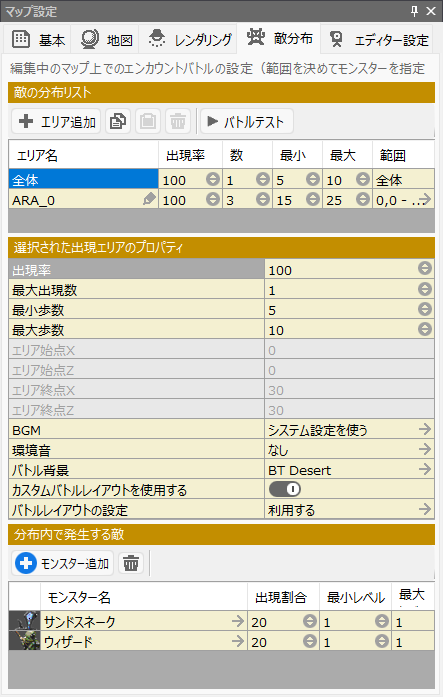443x697 pixels.
Task: Select the ARA_0 row in the area list
Action: coord(221,200)
